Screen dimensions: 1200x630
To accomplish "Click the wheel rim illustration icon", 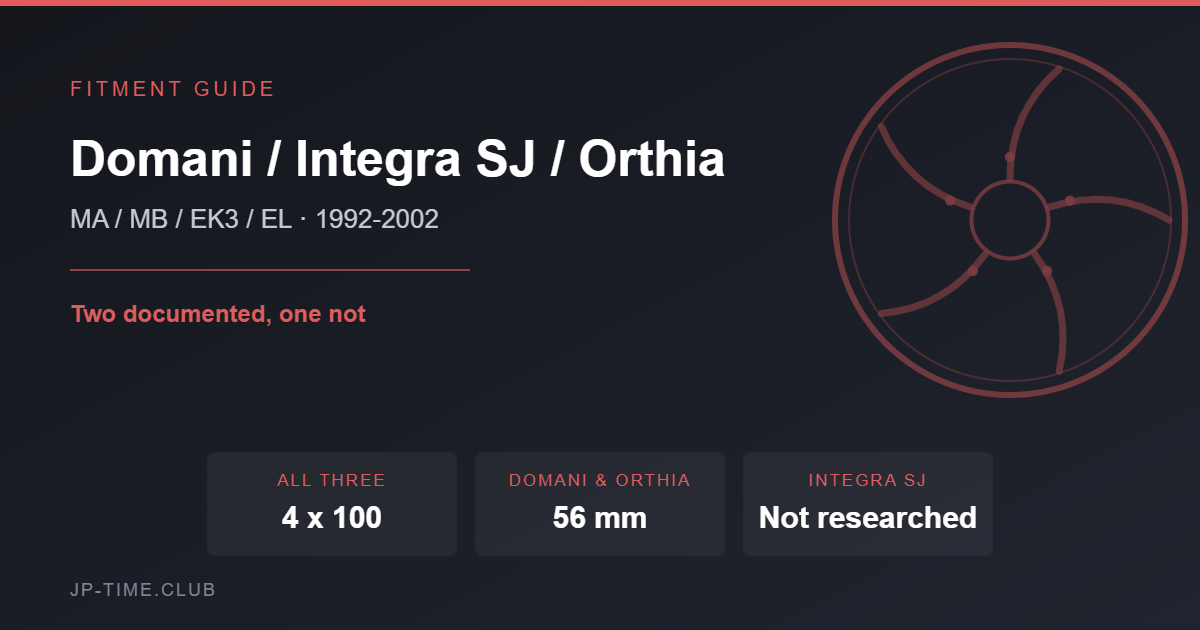I will click(x=1010, y=220).
